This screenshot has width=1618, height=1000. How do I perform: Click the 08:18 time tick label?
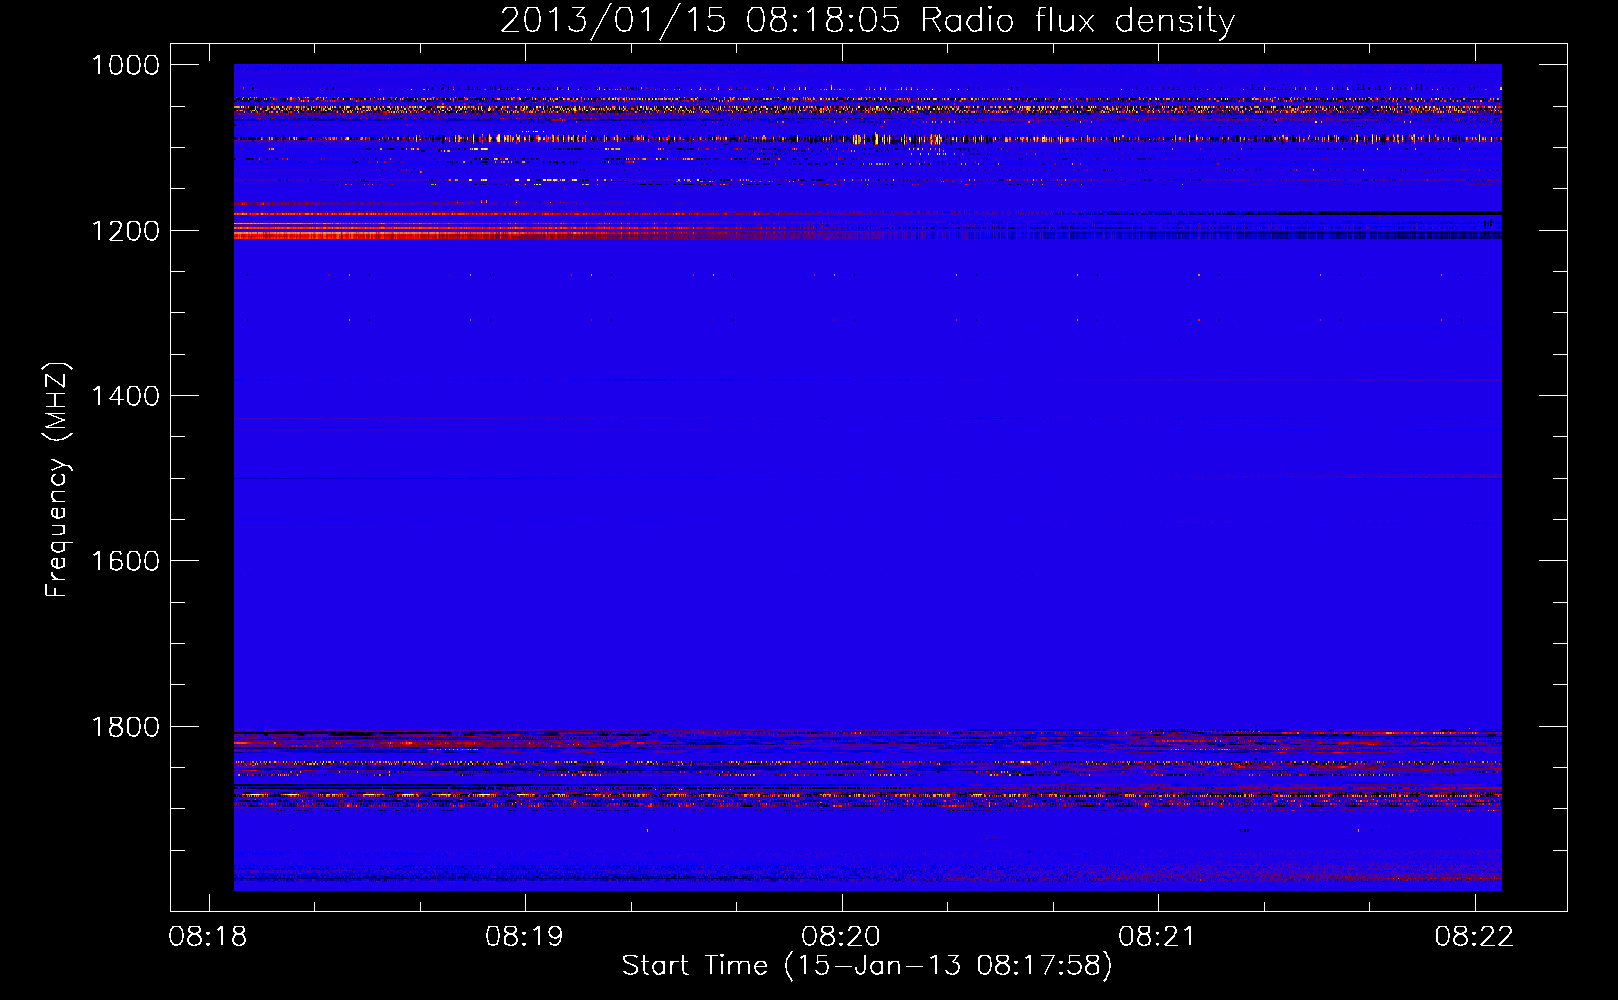pos(208,937)
